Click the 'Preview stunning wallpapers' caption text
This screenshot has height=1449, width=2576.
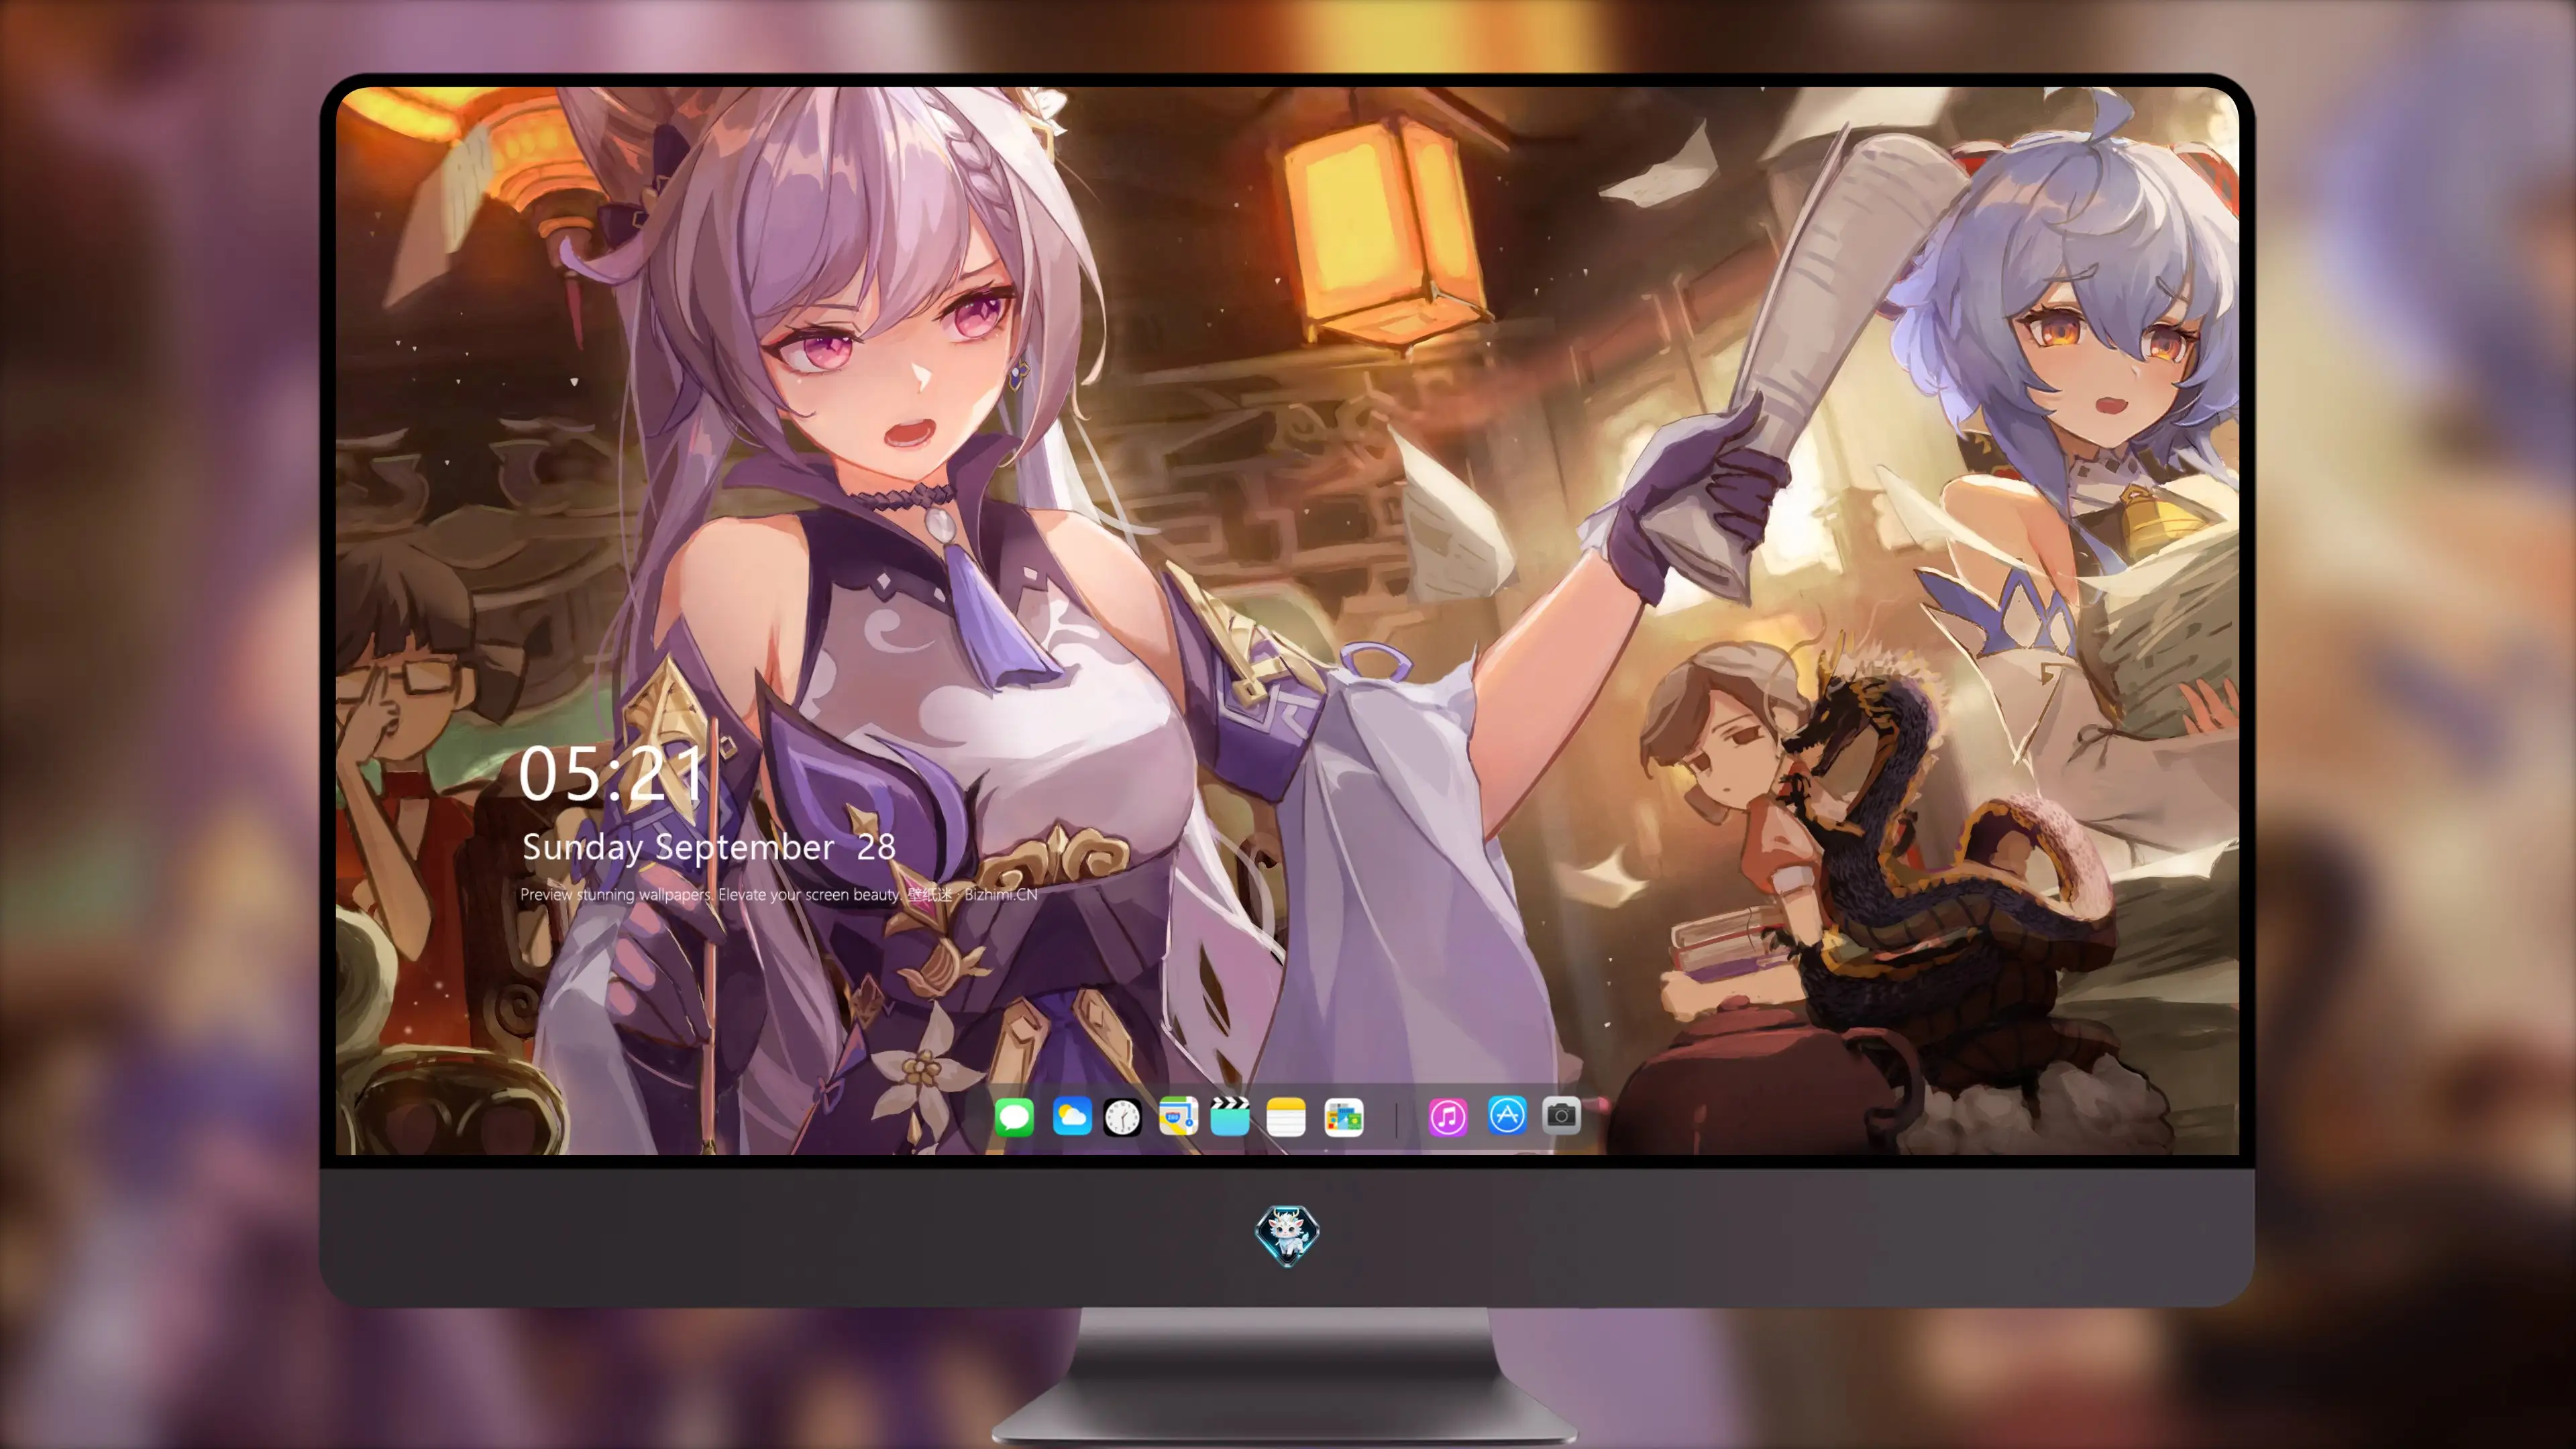(778, 894)
